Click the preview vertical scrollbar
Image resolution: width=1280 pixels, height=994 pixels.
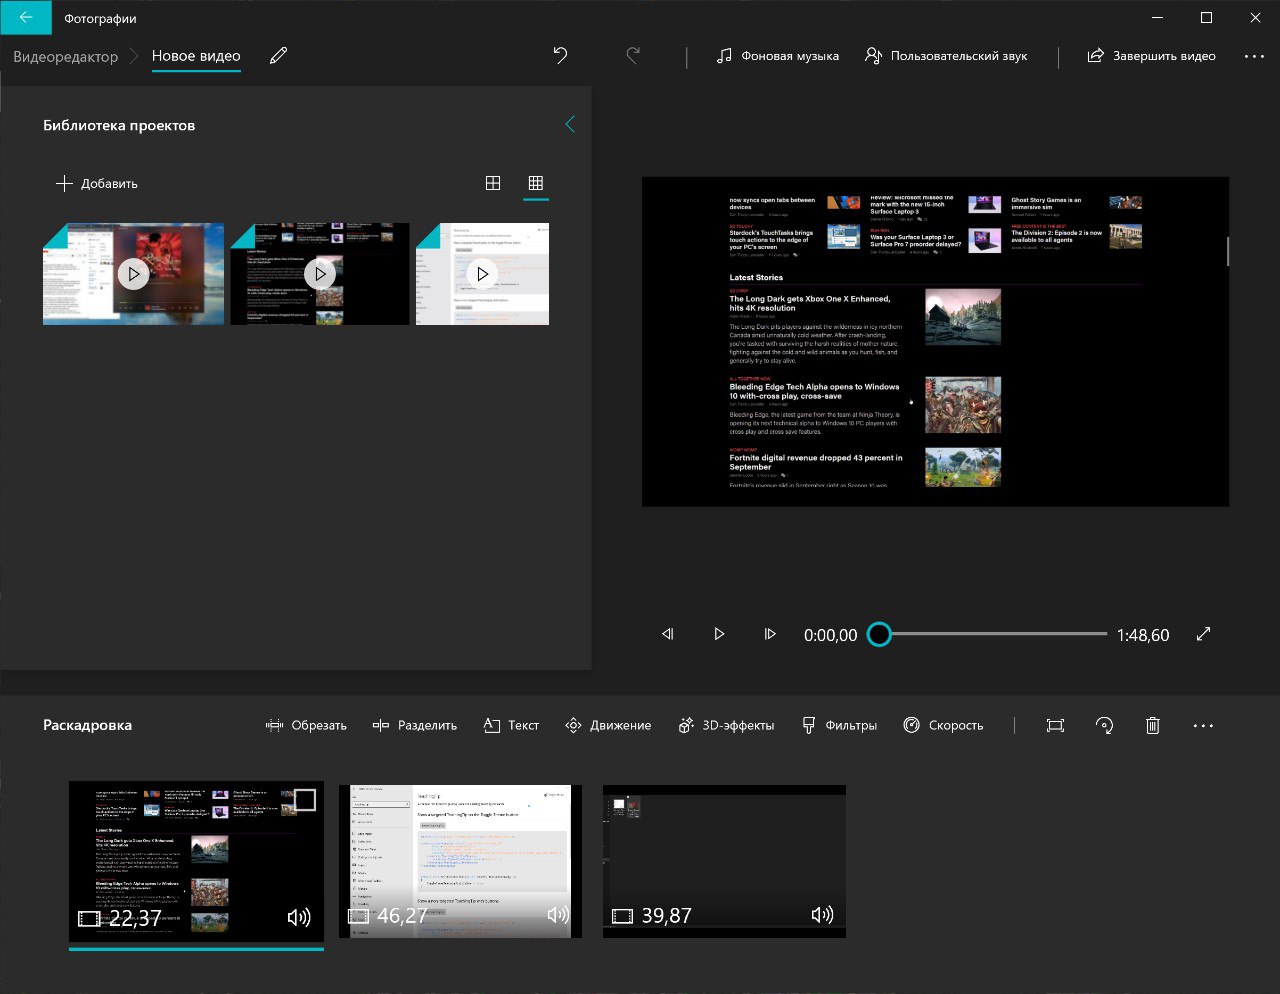[1228, 251]
